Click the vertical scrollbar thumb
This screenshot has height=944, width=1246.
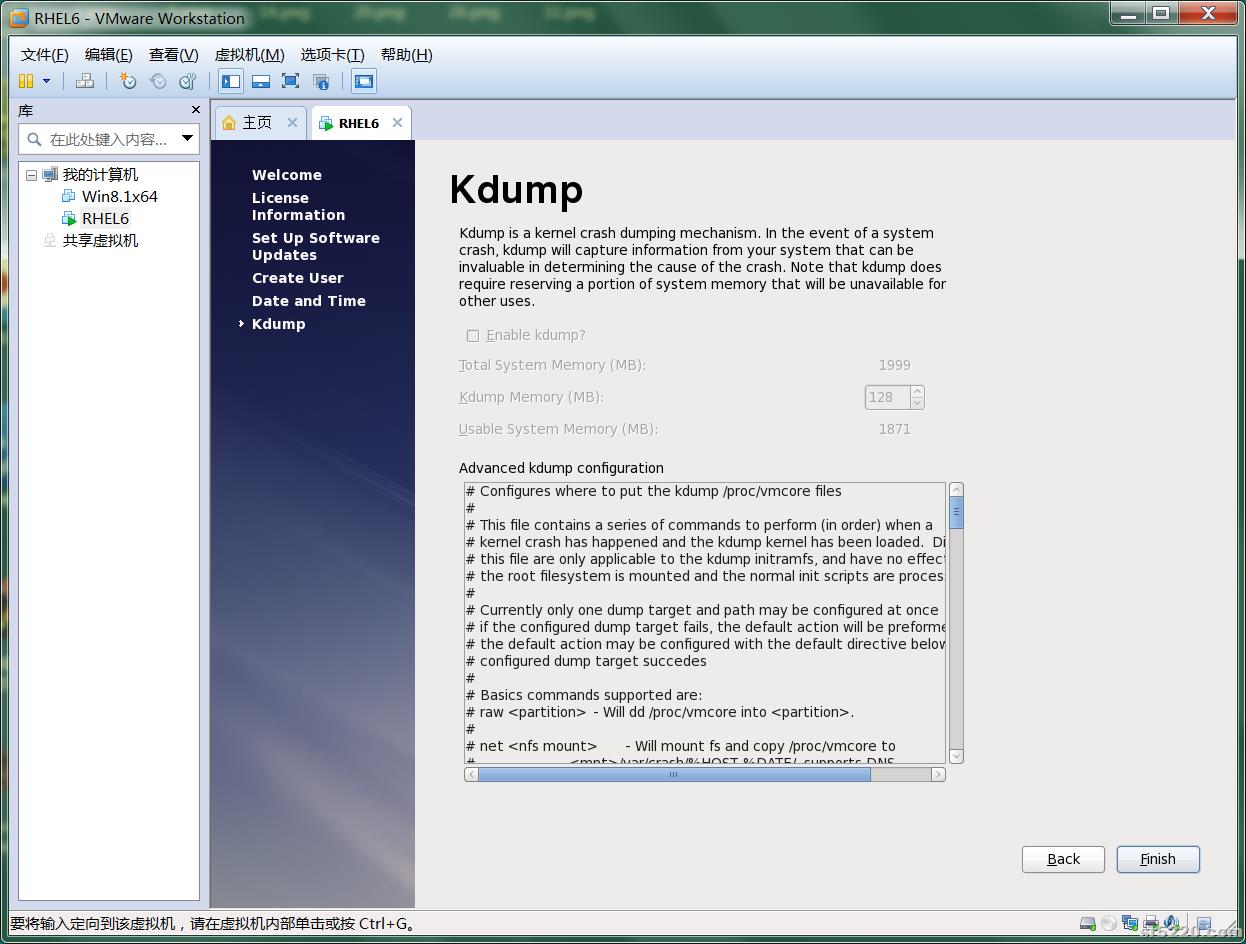[x=956, y=512]
